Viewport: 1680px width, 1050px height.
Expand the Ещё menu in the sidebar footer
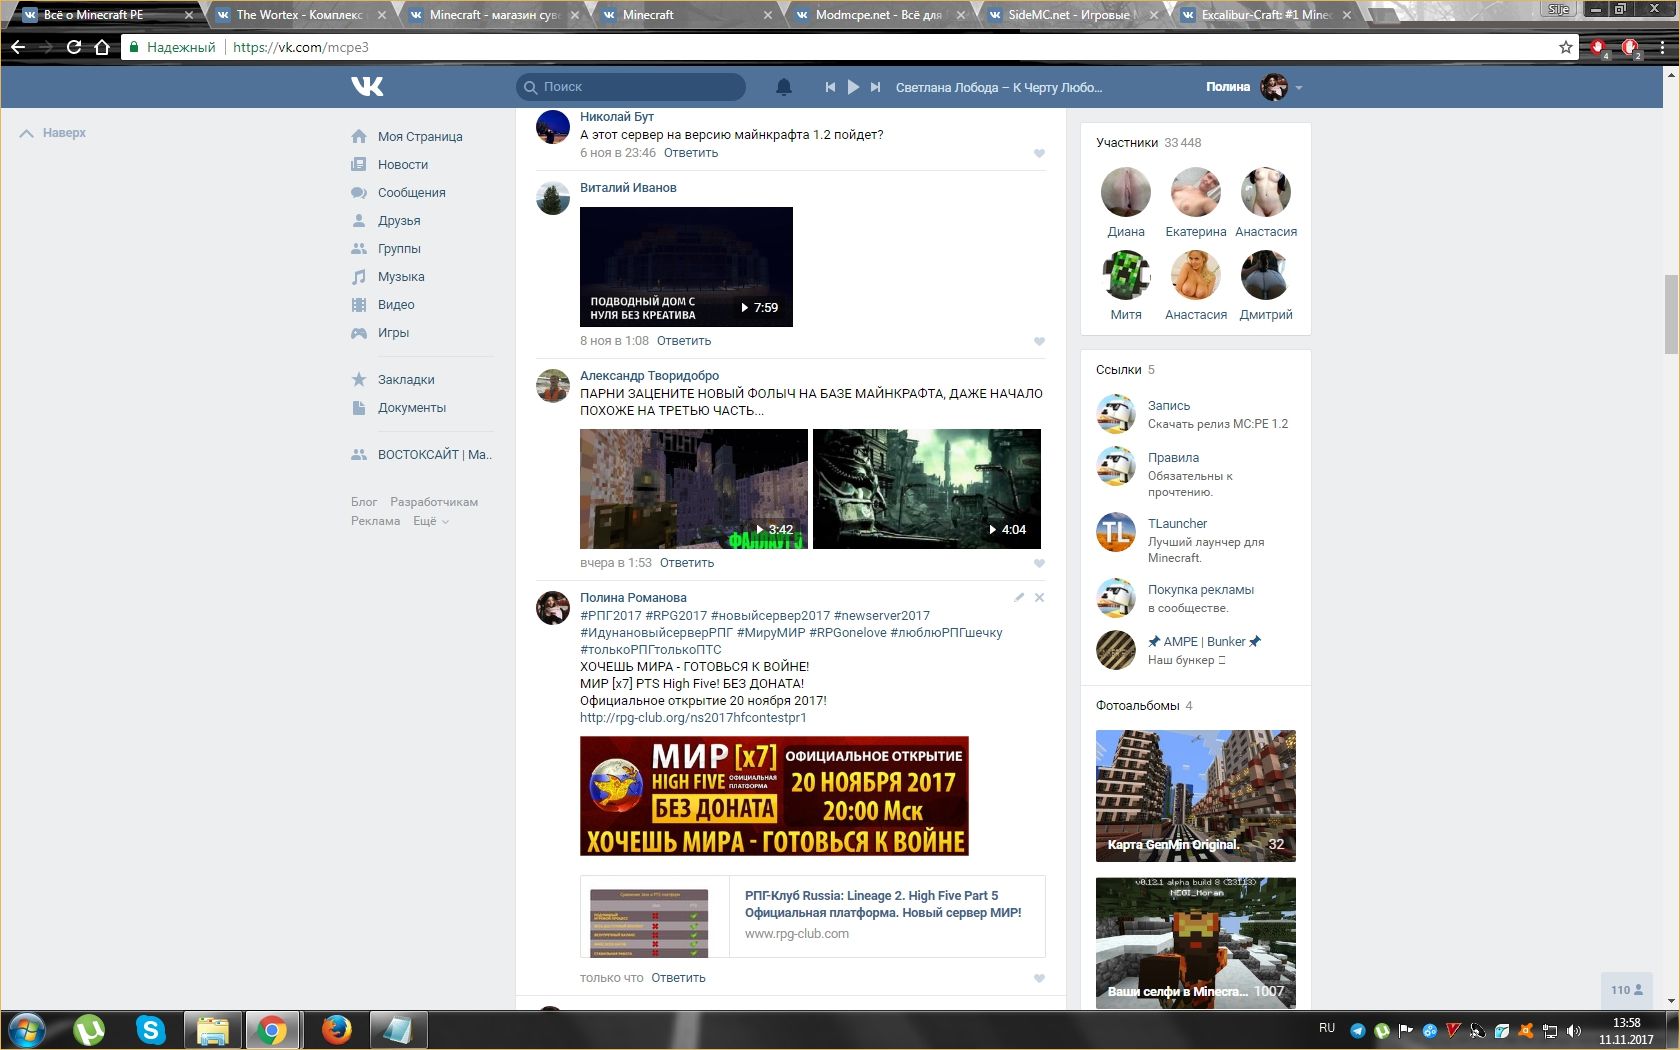431,521
